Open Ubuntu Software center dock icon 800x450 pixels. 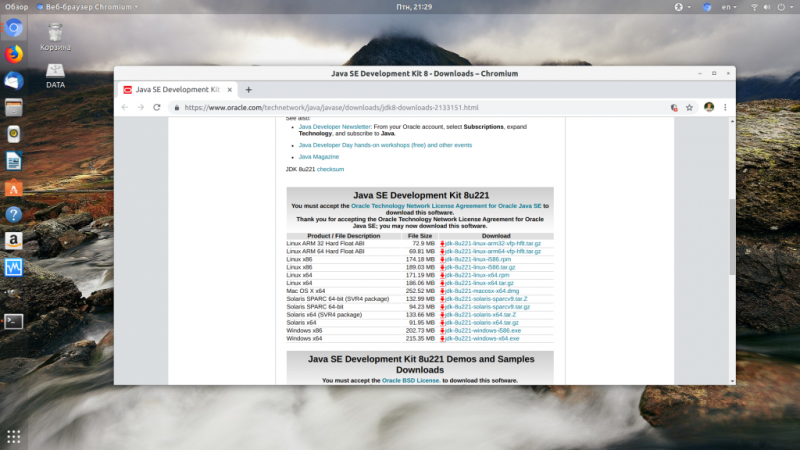point(14,188)
